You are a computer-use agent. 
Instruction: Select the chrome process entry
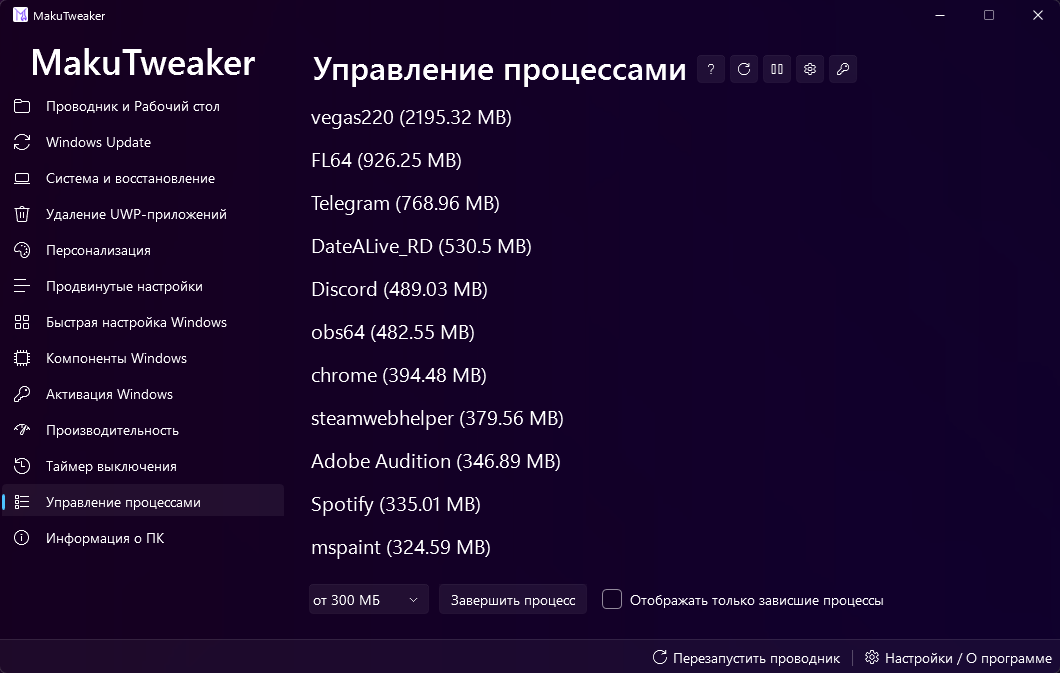click(x=398, y=375)
